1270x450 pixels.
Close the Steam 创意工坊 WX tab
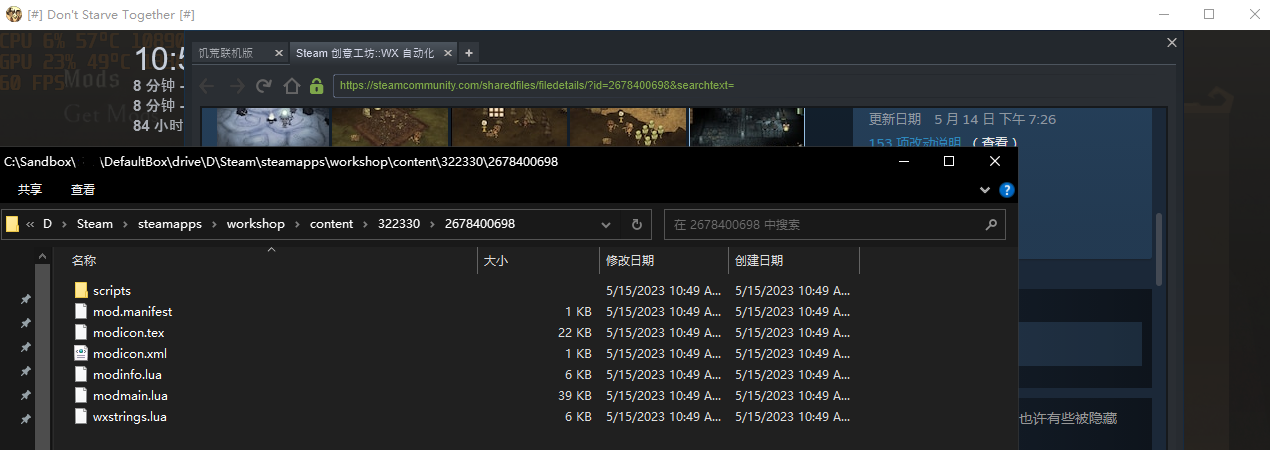pos(447,53)
